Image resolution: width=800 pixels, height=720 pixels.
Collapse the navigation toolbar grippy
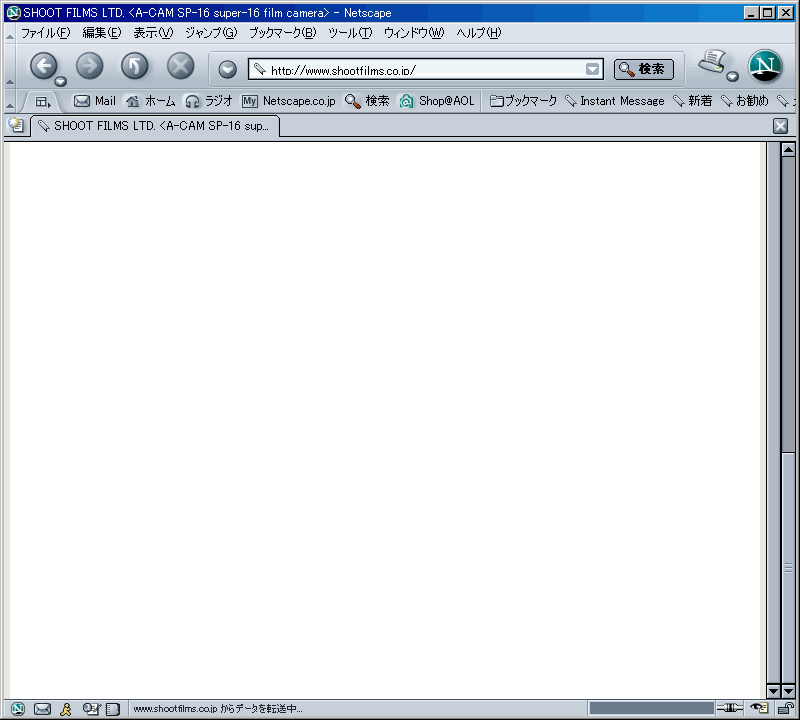coord(10,66)
